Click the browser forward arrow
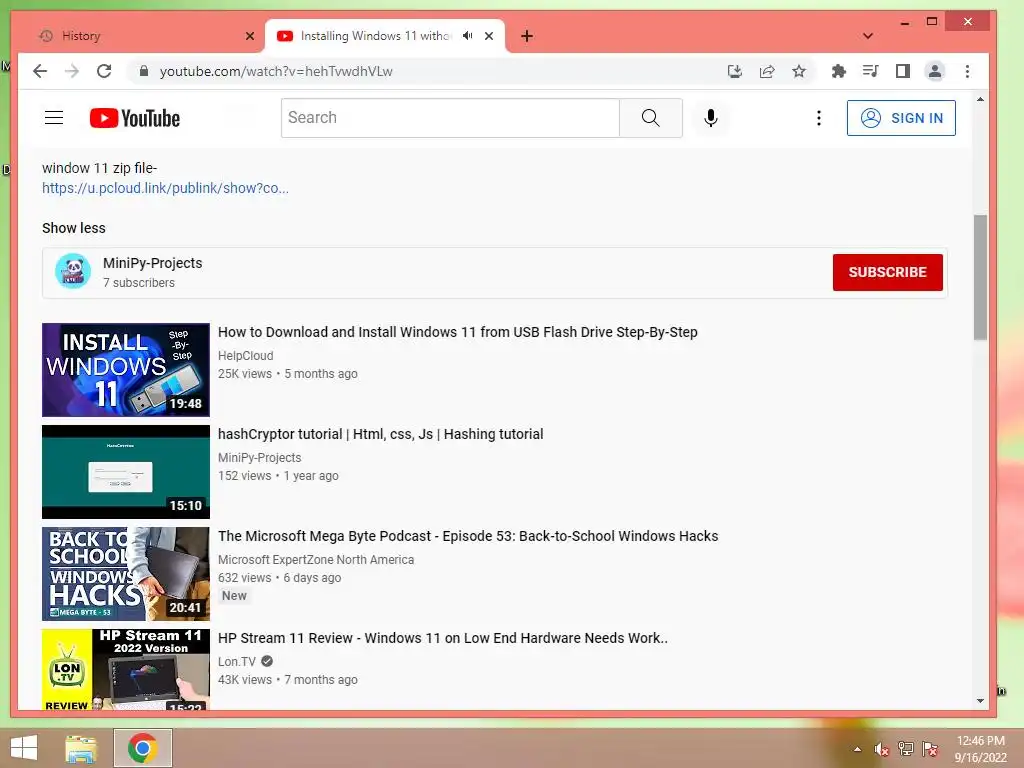This screenshot has width=1024, height=768. (72, 71)
